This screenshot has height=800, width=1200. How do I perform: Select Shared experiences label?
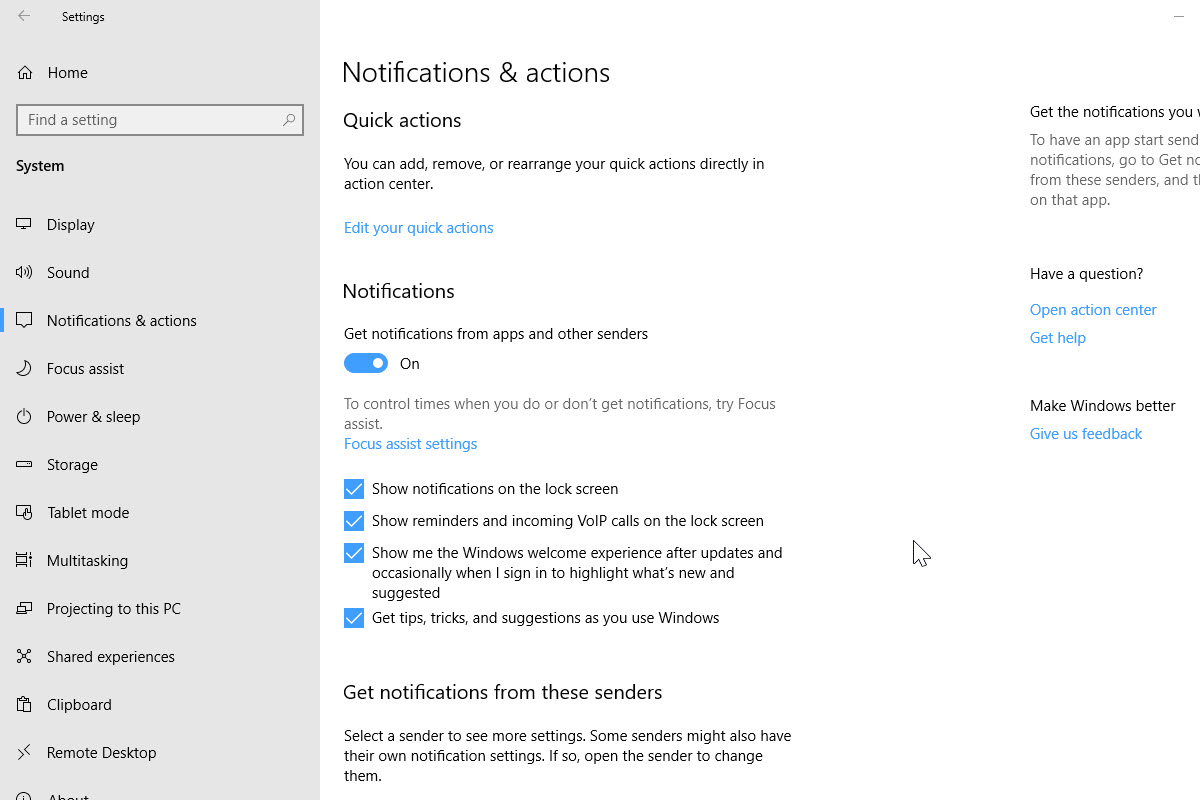point(111,656)
